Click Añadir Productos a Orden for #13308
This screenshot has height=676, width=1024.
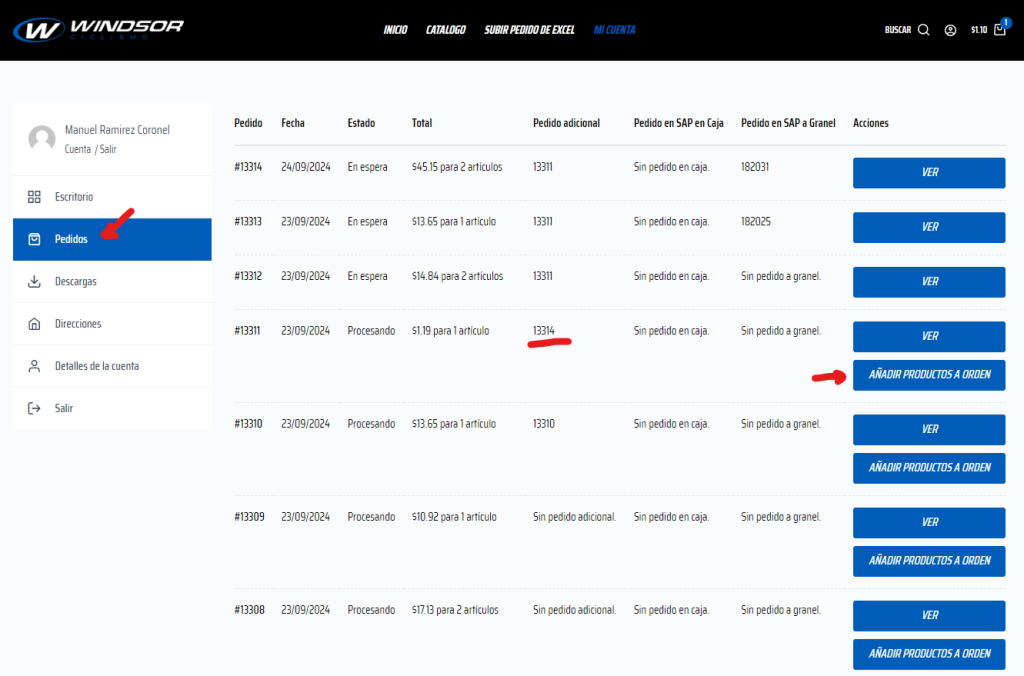[928, 653]
